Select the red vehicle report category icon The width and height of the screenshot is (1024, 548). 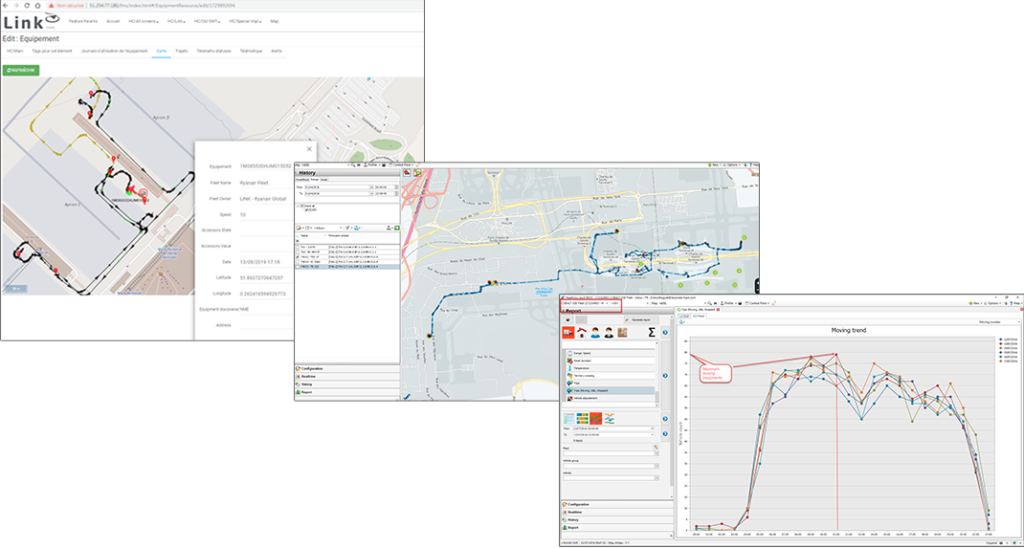click(x=568, y=332)
